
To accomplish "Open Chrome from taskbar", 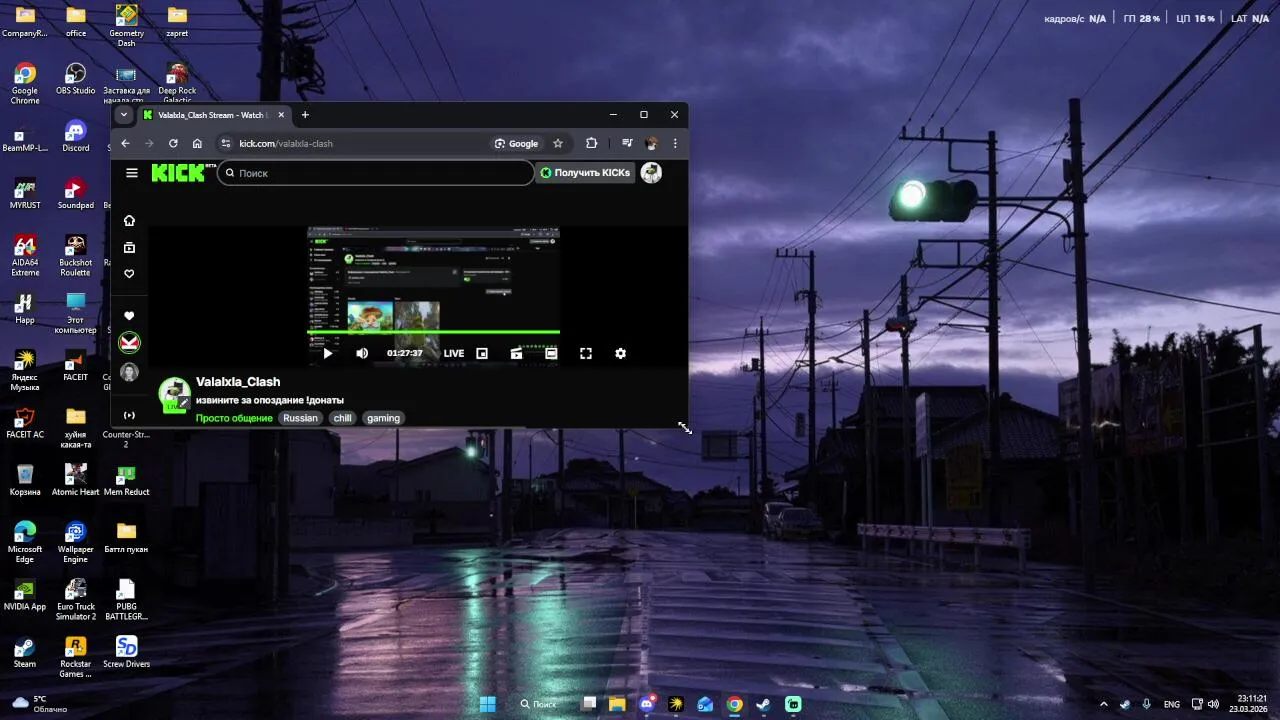I will (x=735, y=704).
